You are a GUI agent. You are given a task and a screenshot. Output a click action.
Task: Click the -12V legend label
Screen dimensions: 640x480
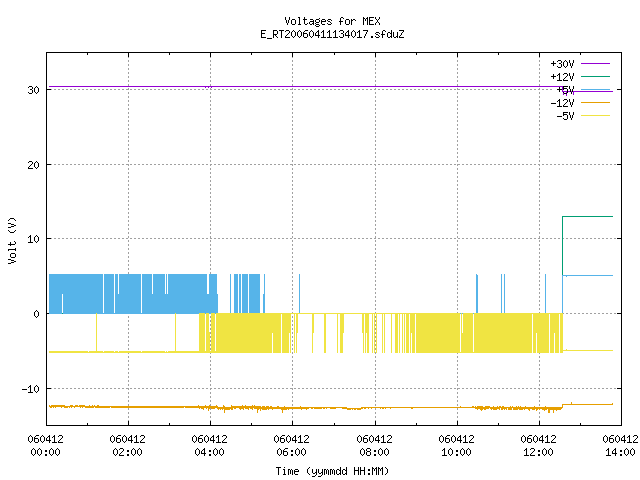[x=562, y=103]
